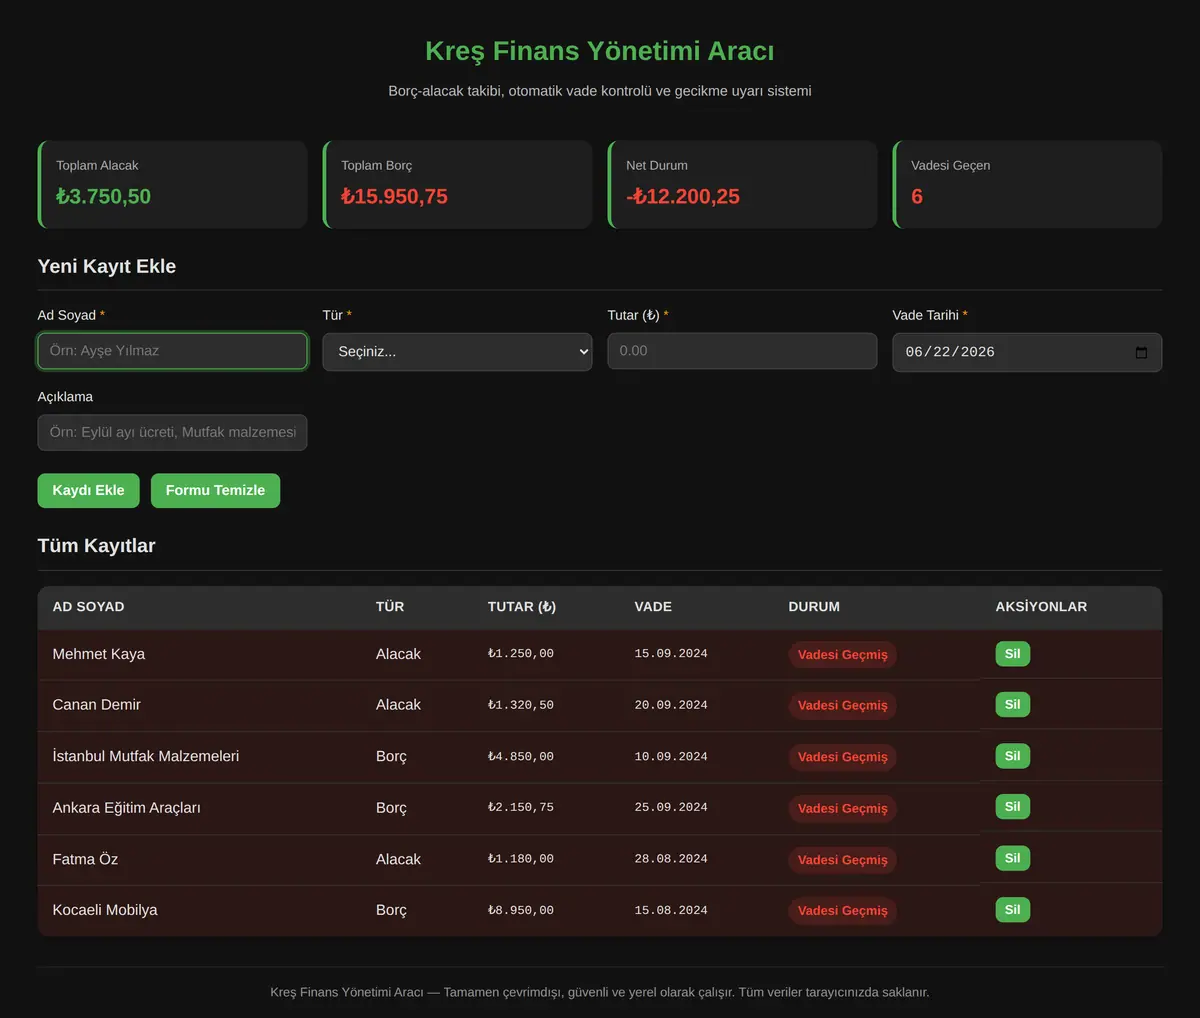Image resolution: width=1200 pixels, height=1018 pixels.
Task: Delete the Canan Demir record with Sil
Action: (1012, 705)
